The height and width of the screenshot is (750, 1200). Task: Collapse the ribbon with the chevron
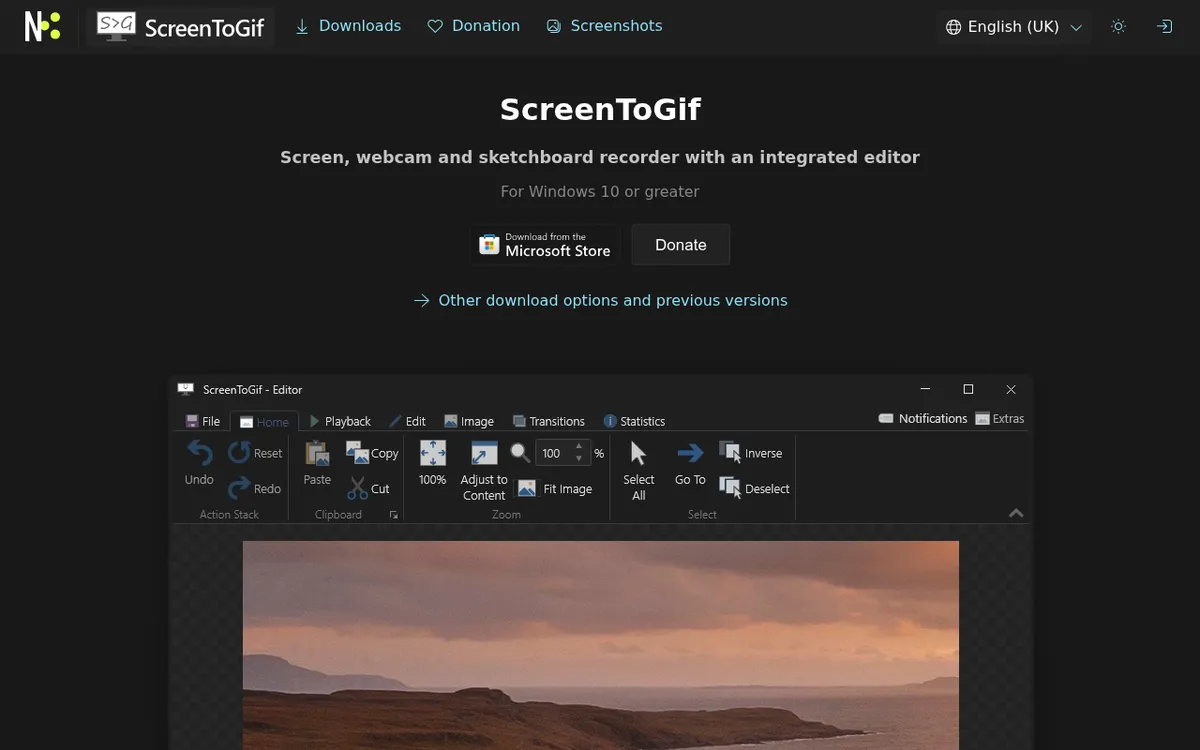tap(1016, 513)
